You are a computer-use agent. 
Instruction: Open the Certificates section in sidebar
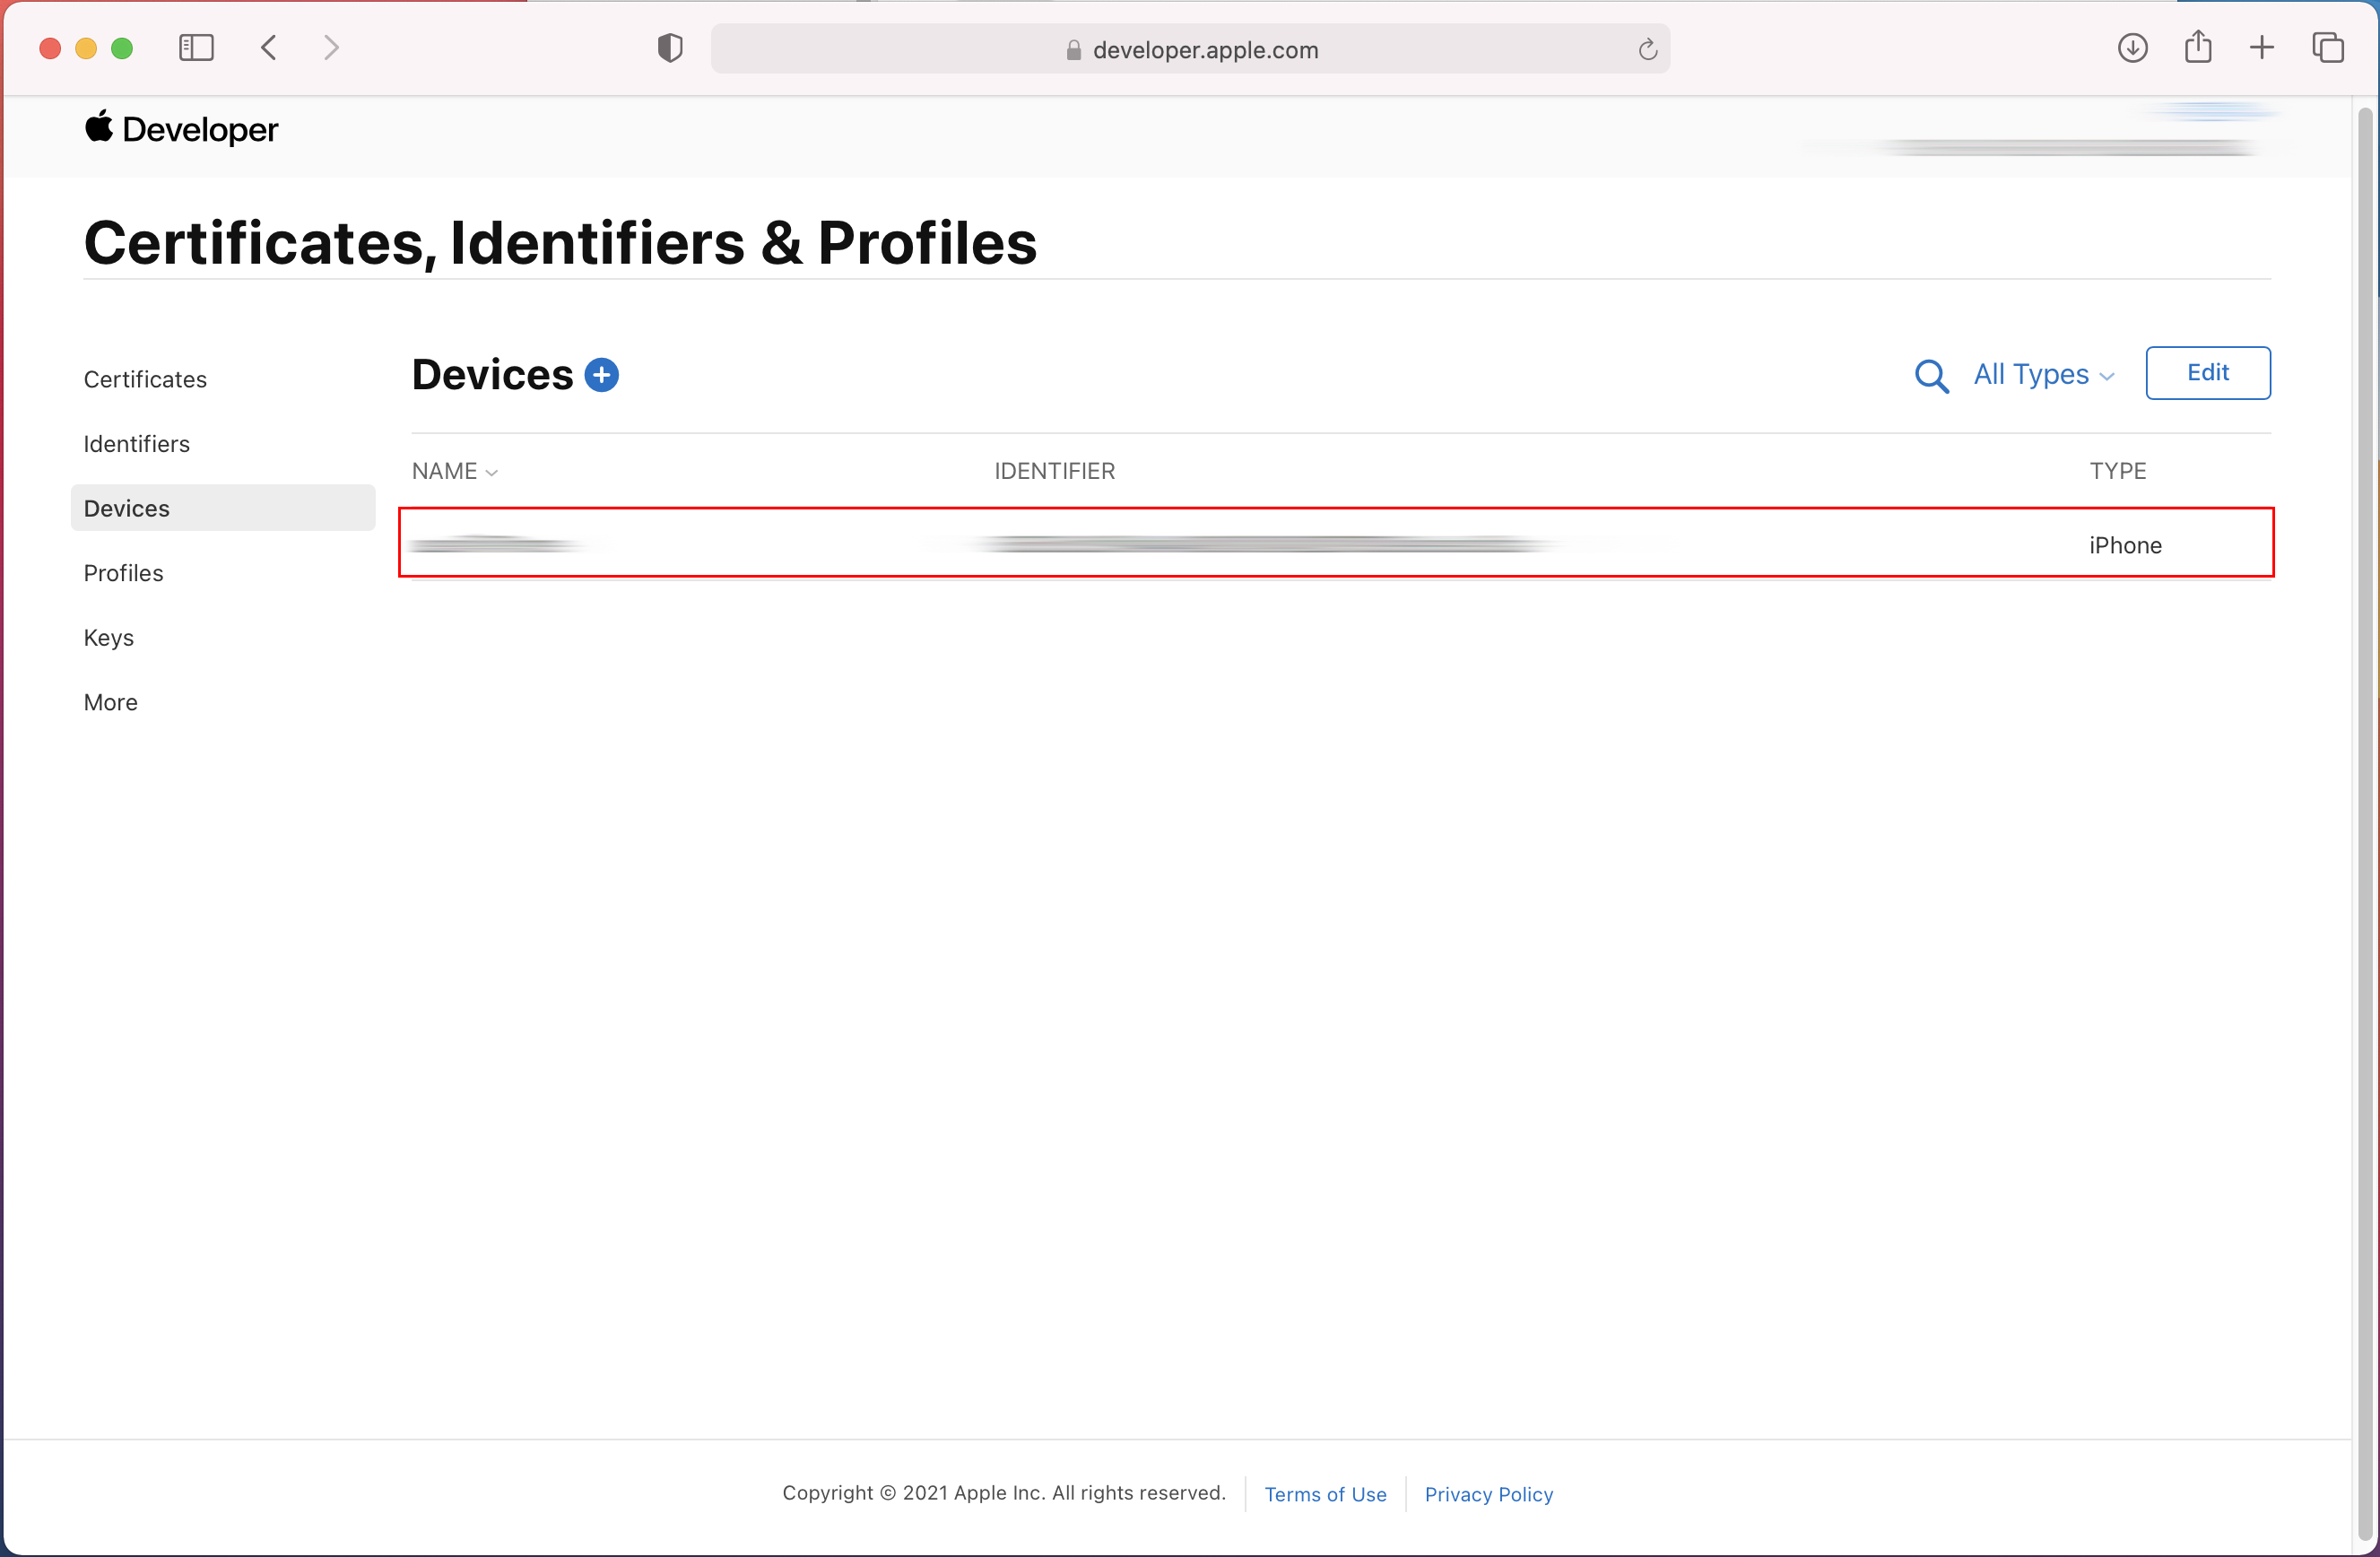145,380
